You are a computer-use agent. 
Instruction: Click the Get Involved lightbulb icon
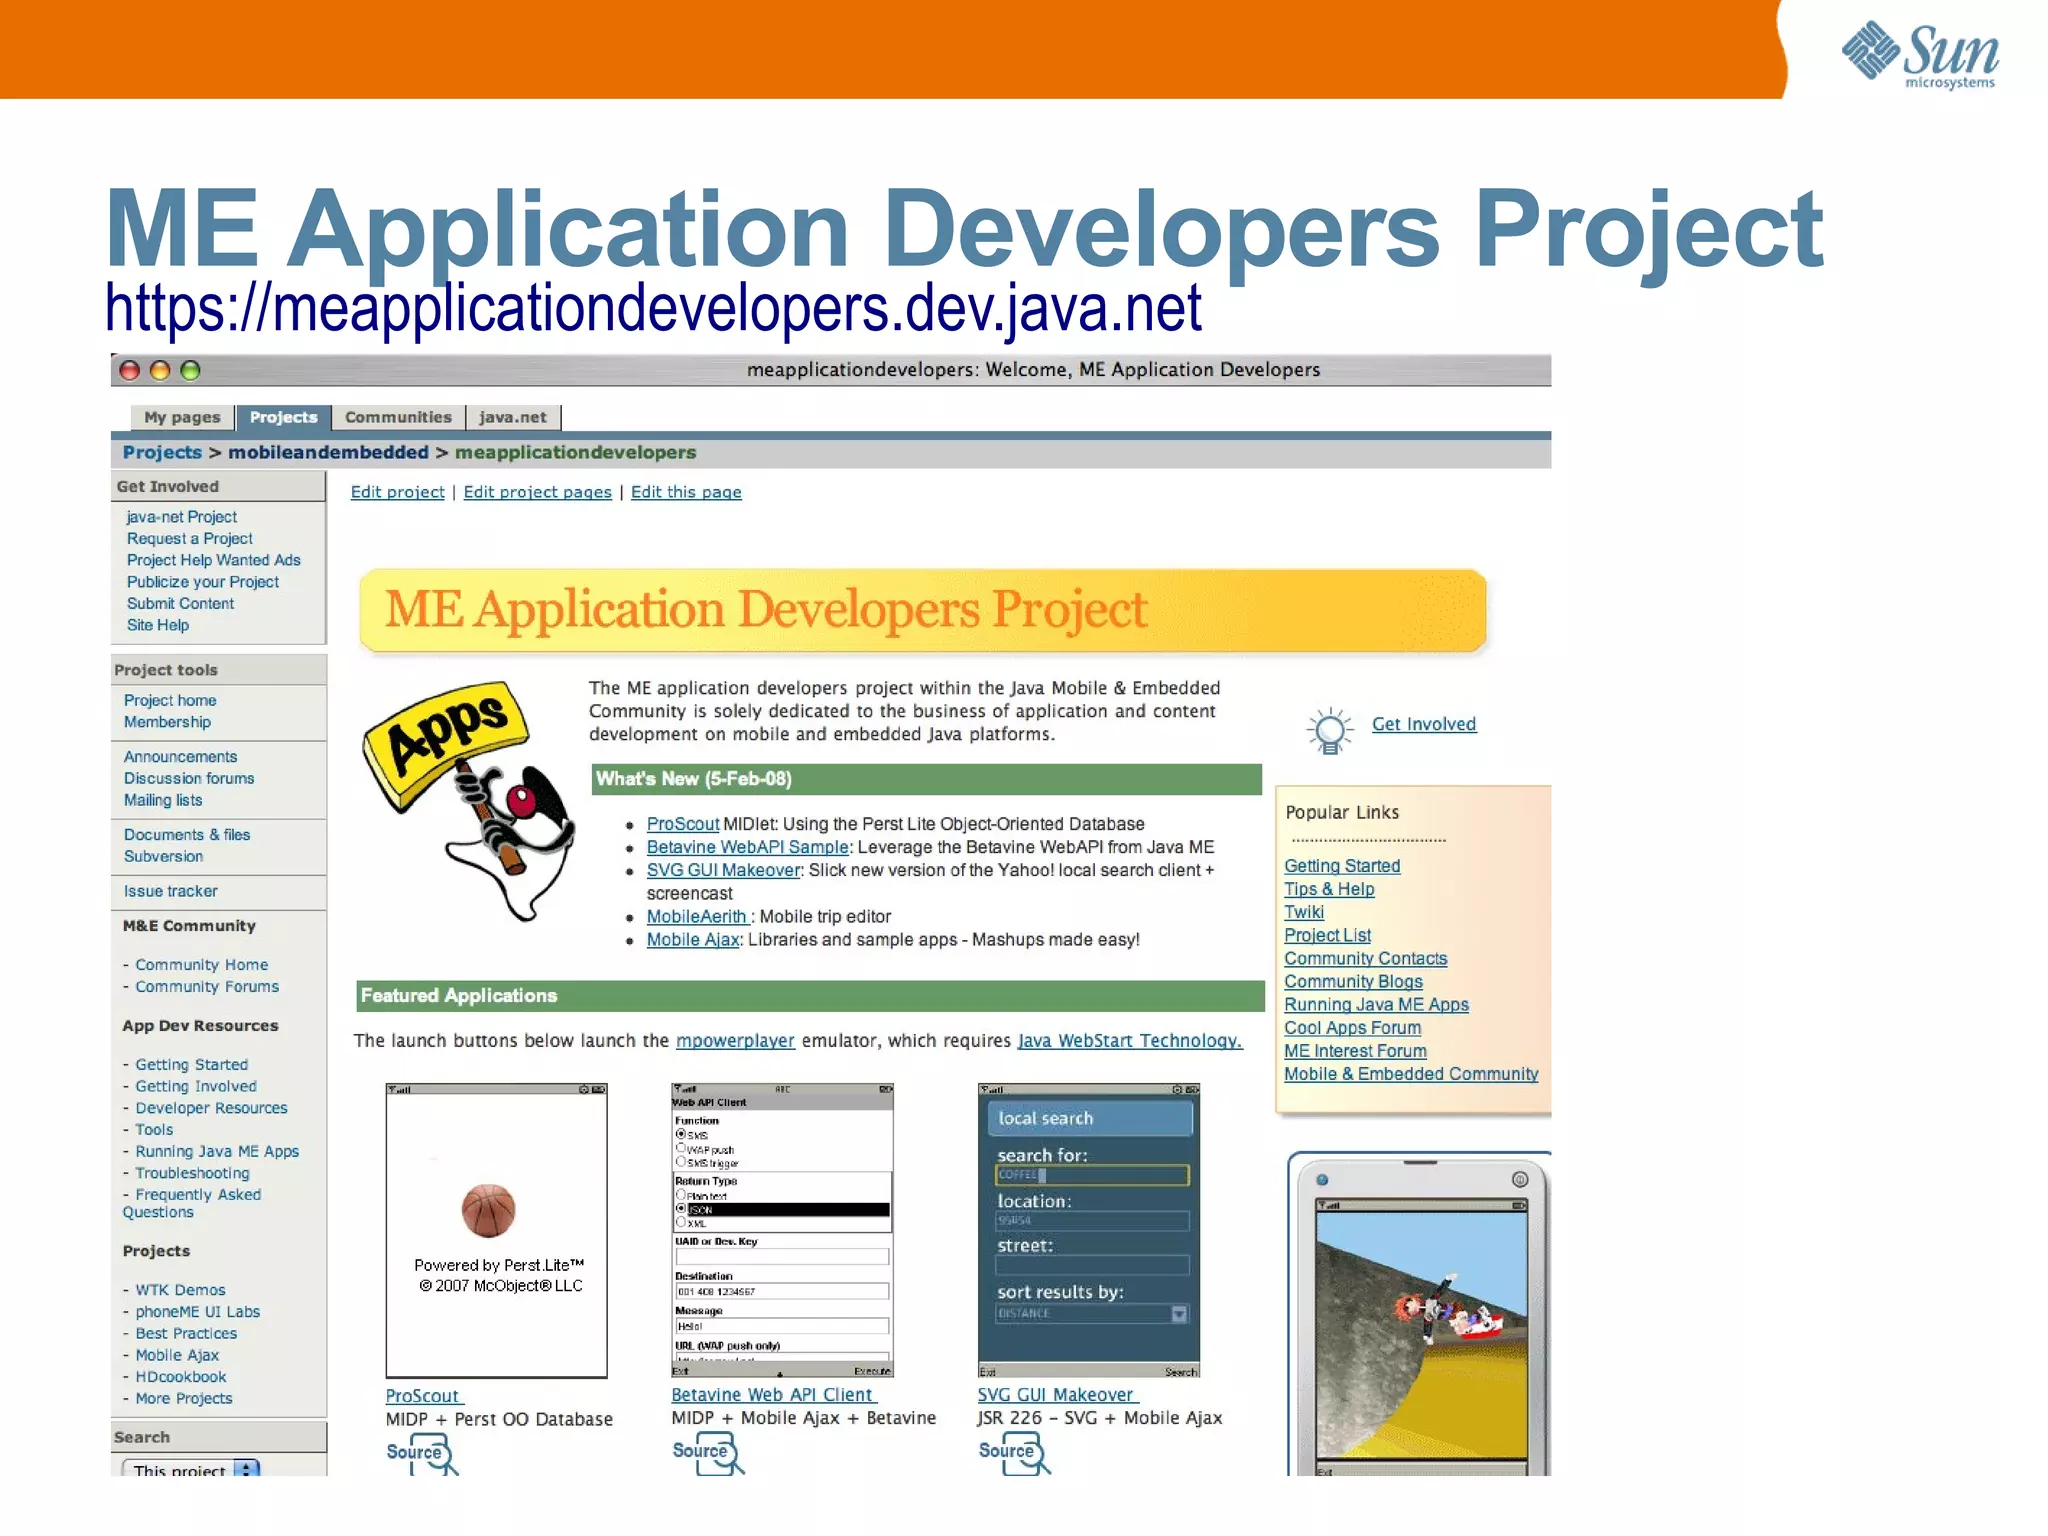pos(1330,731)
